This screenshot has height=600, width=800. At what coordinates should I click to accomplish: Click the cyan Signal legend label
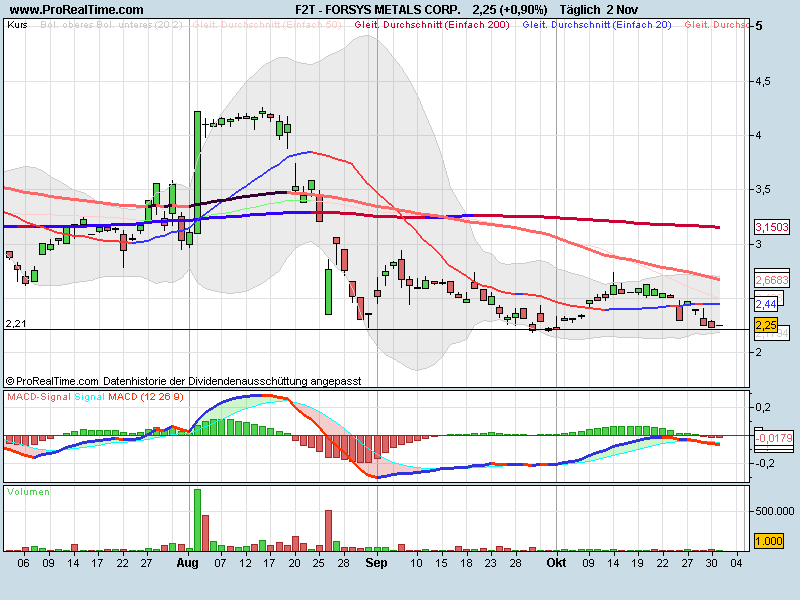(x=89, y=396)
